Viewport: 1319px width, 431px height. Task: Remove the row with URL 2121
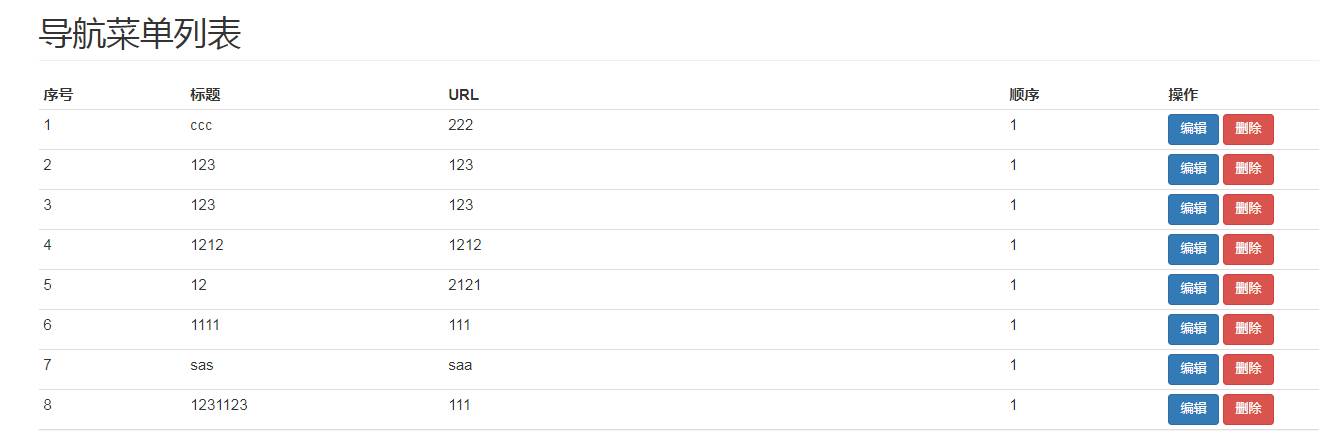[x=1247, y=289]
